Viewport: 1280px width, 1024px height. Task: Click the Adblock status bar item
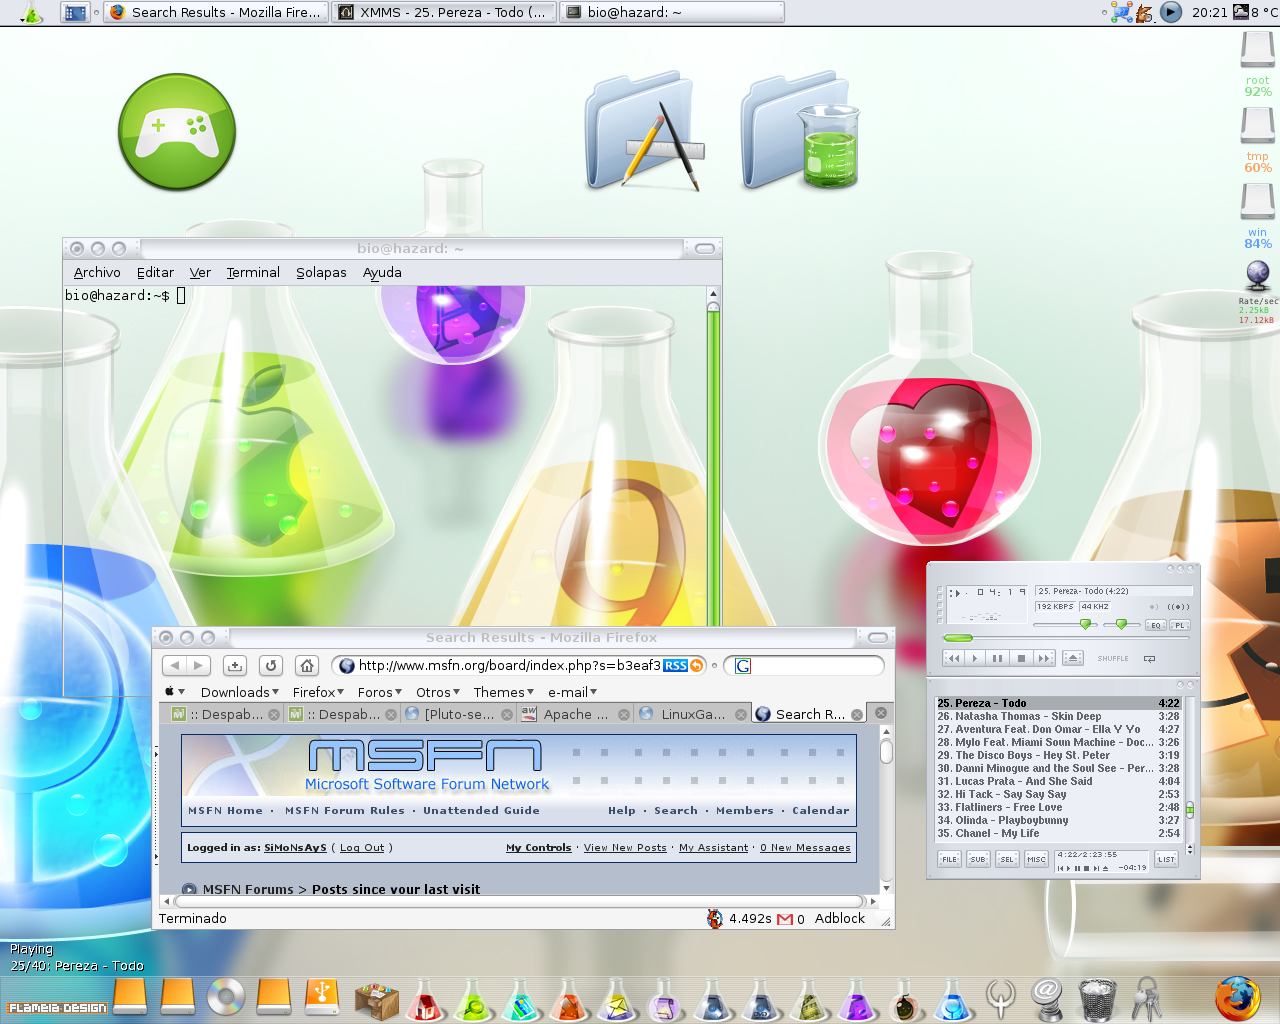coord(839,918)
